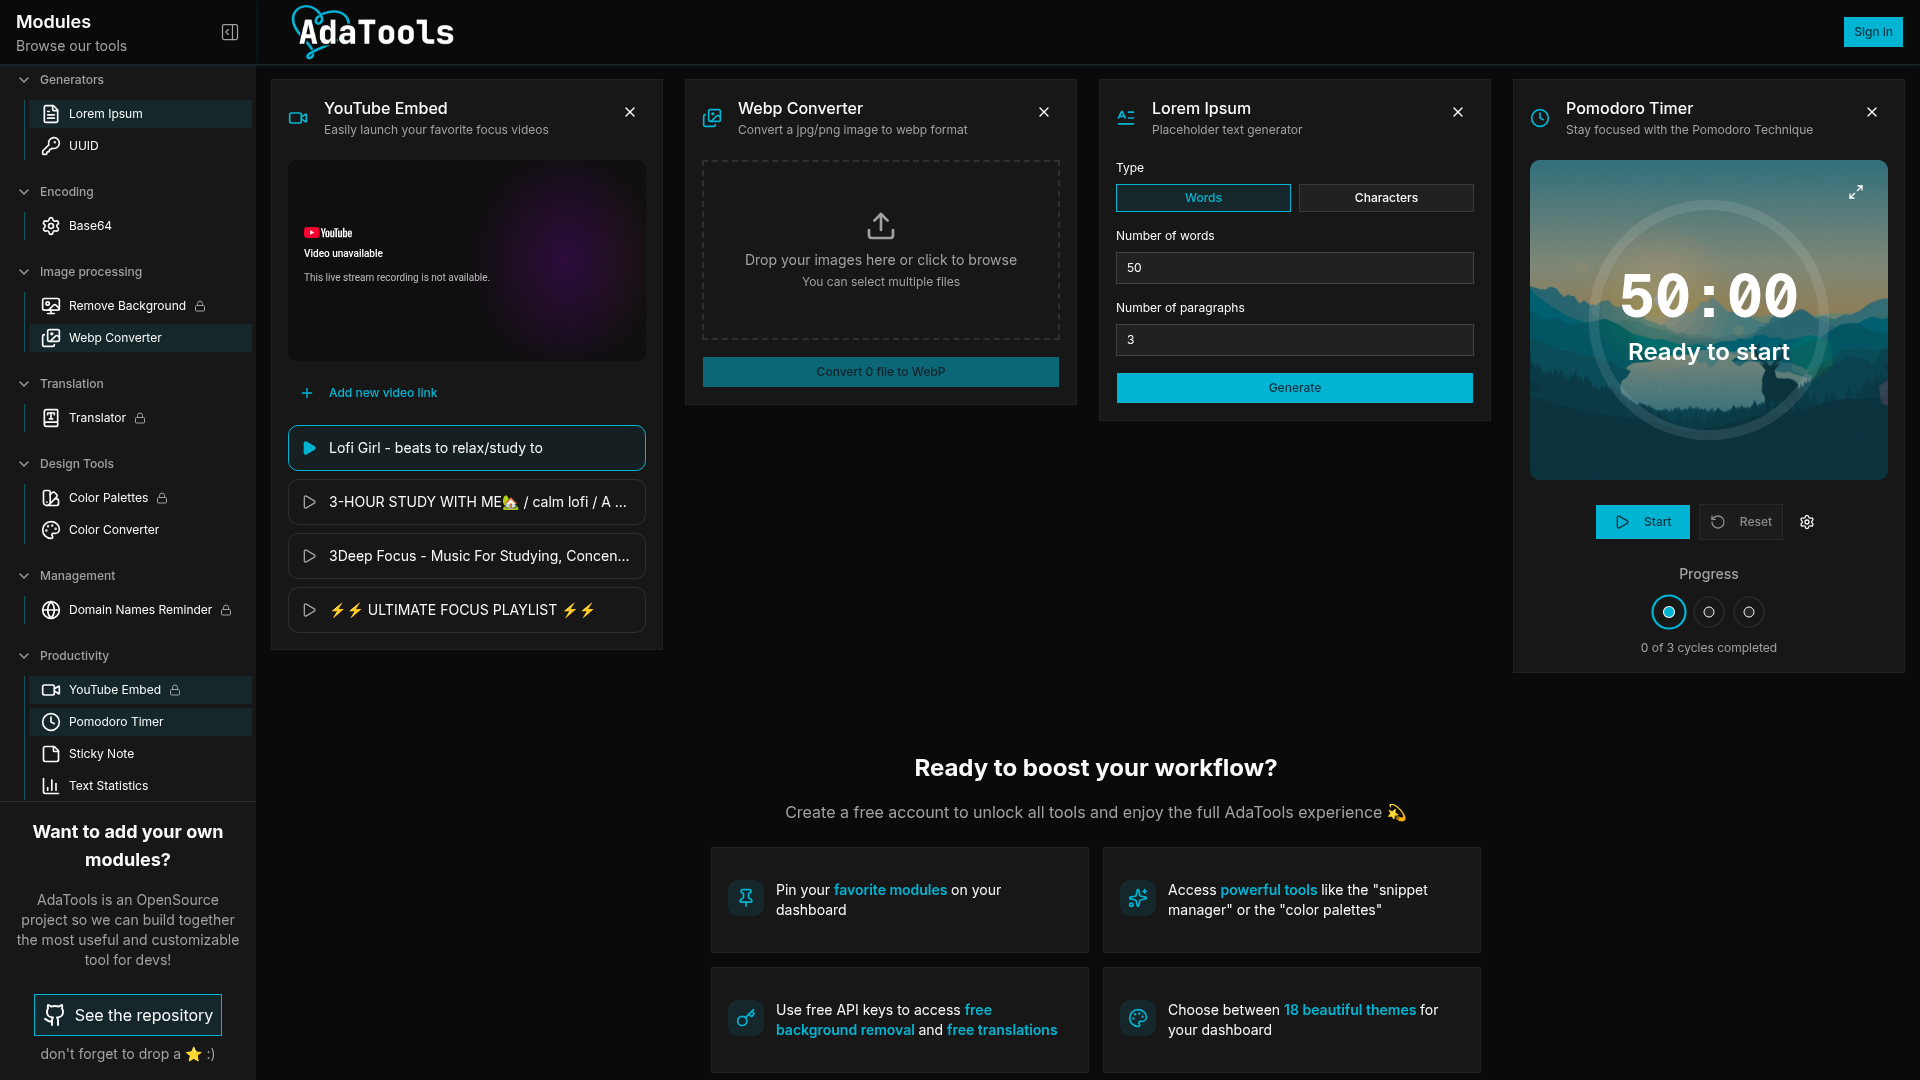This screenshot has height=1080, width=1920.
Task: Click the plus icon for new video link
Action: 307,393
